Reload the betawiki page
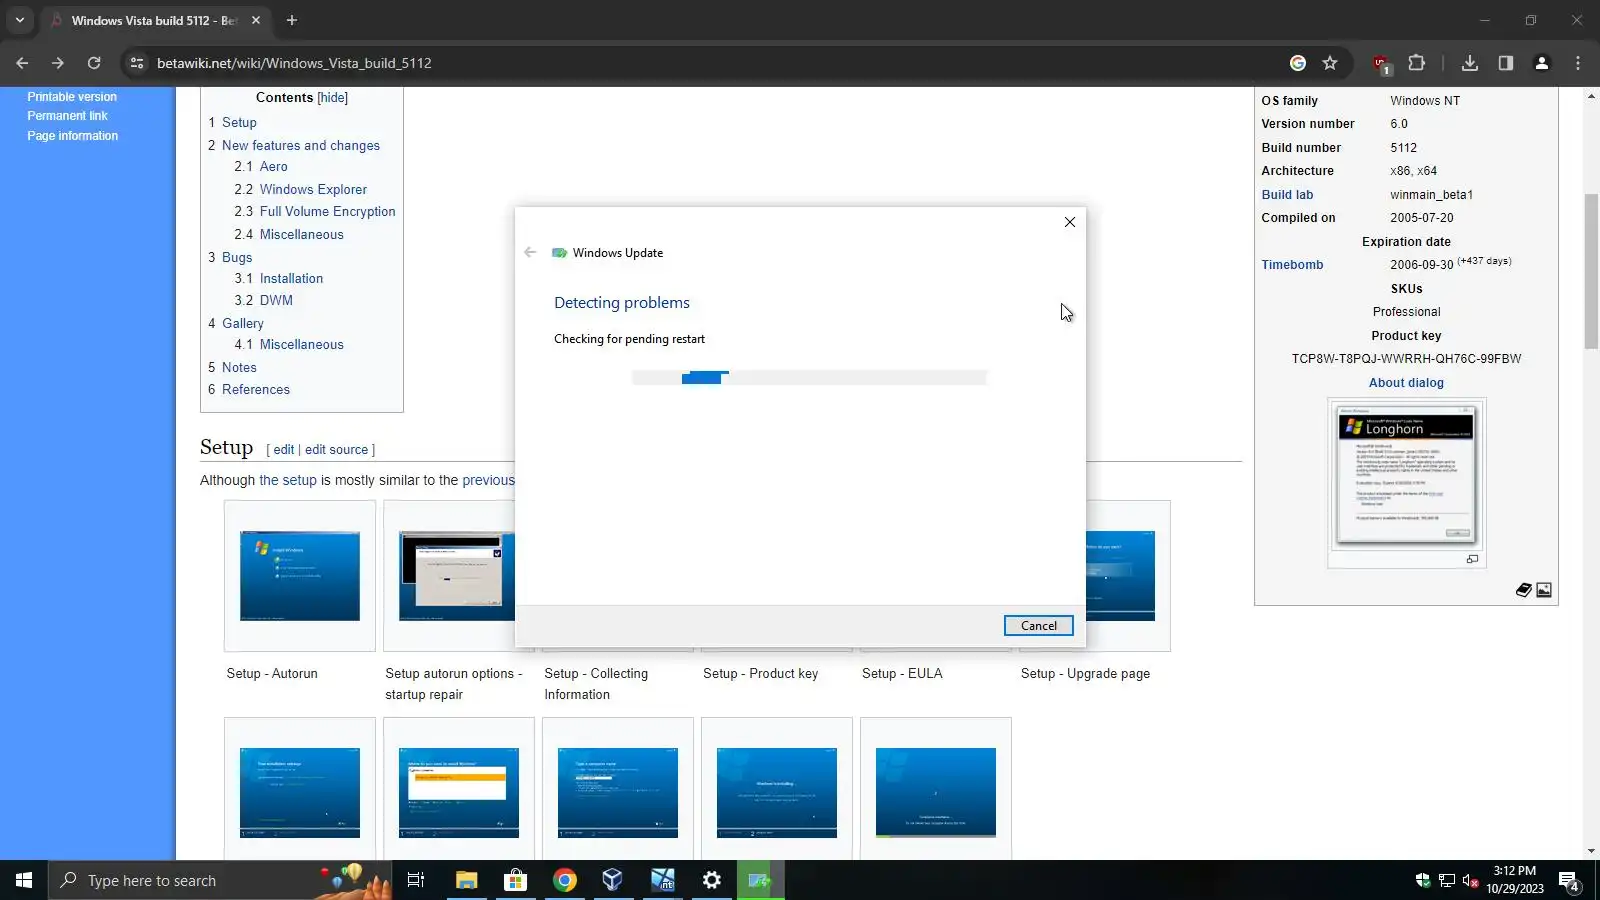The image size is (1600, 900). pos(94,63)
